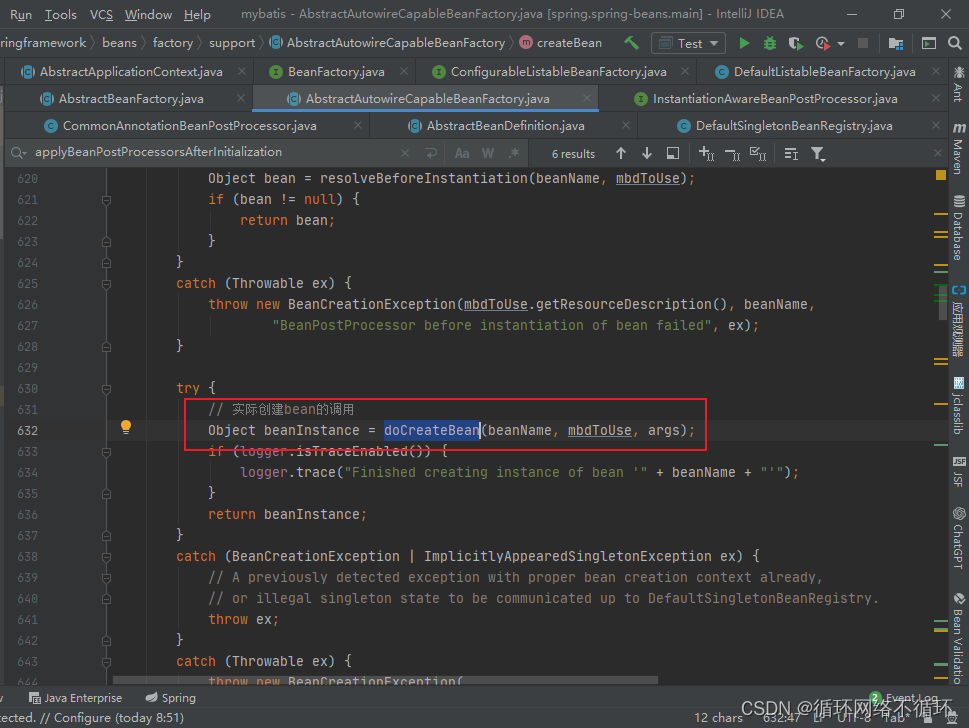
Task: Expand the Profiler dropdown arrow in the toolbar
Action: click(840, 44)
